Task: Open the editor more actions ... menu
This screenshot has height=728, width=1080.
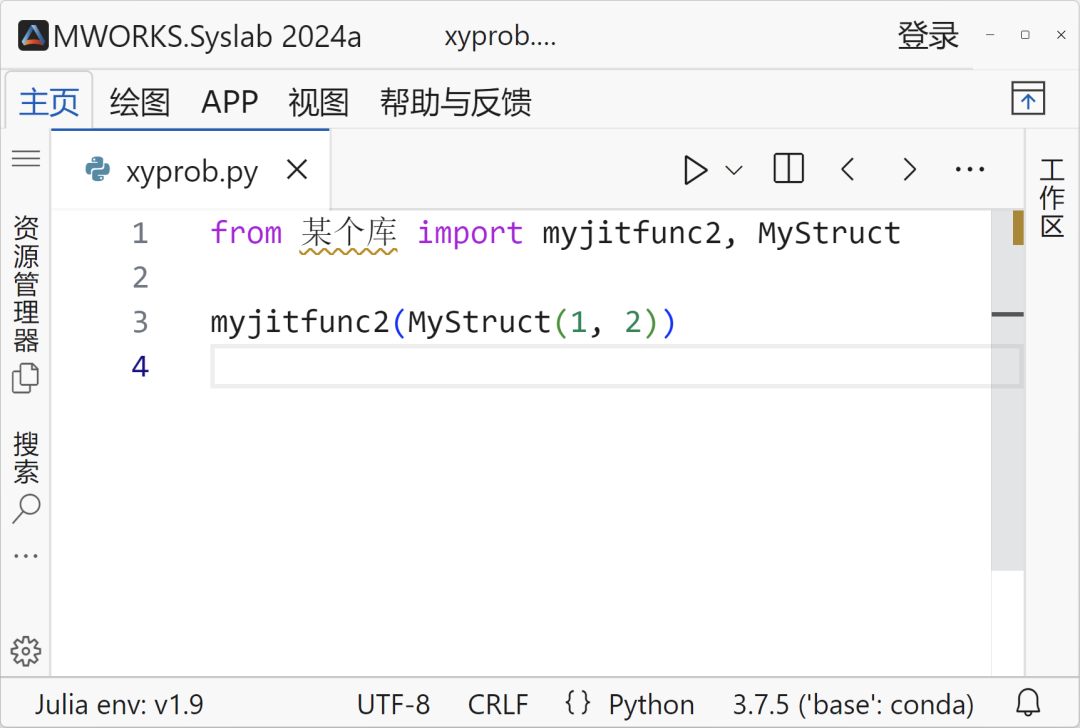Action: pyautogui.click(x=969, y=169)
